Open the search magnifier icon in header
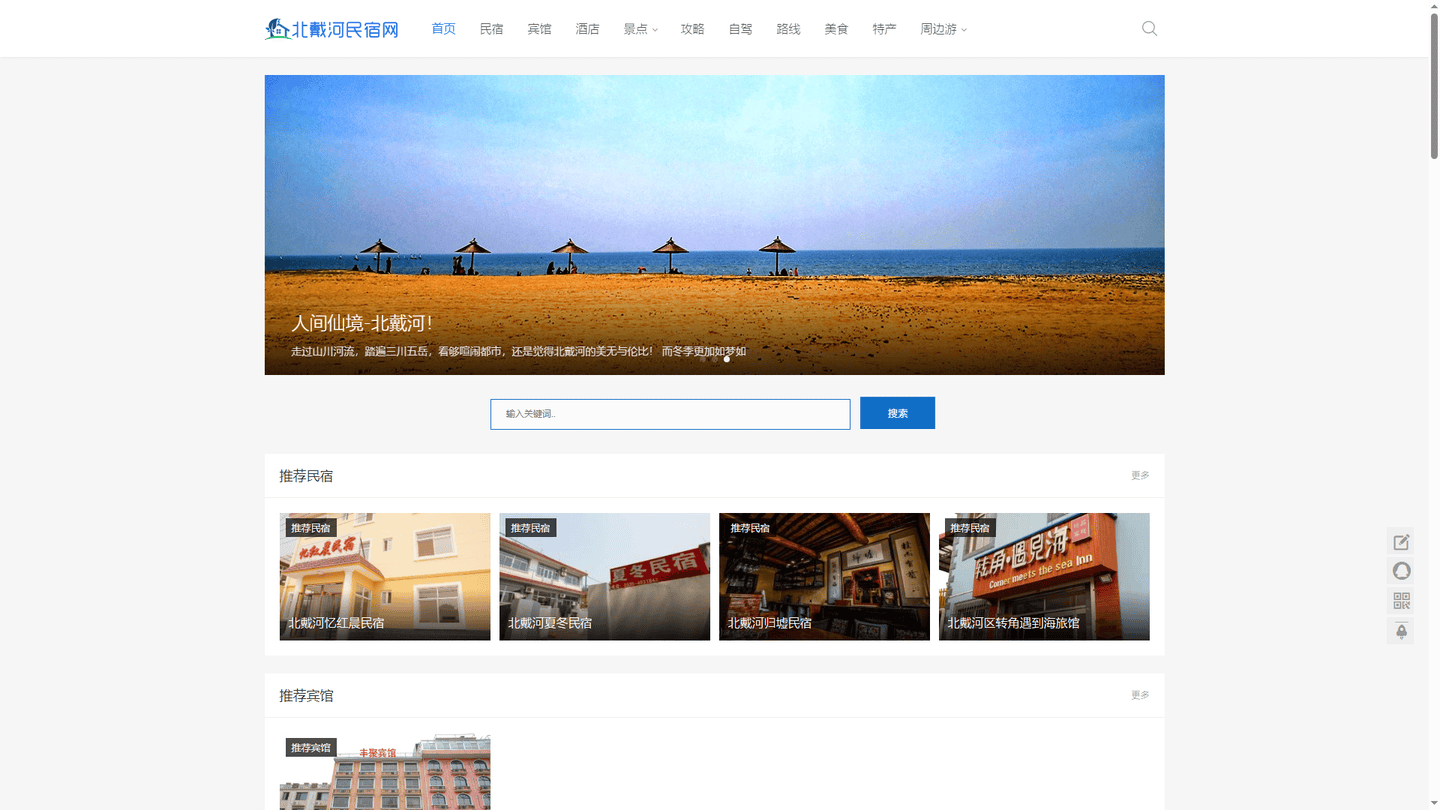Screen dimensions: 1440x810 1149,29
